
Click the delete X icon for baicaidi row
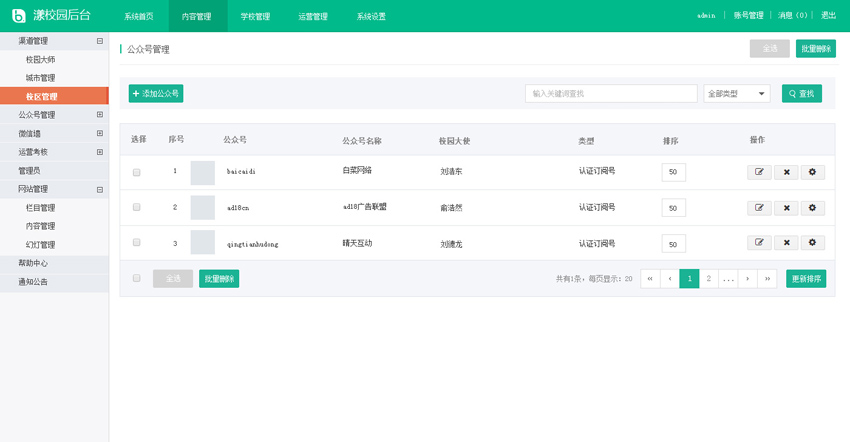coord(786,172)
